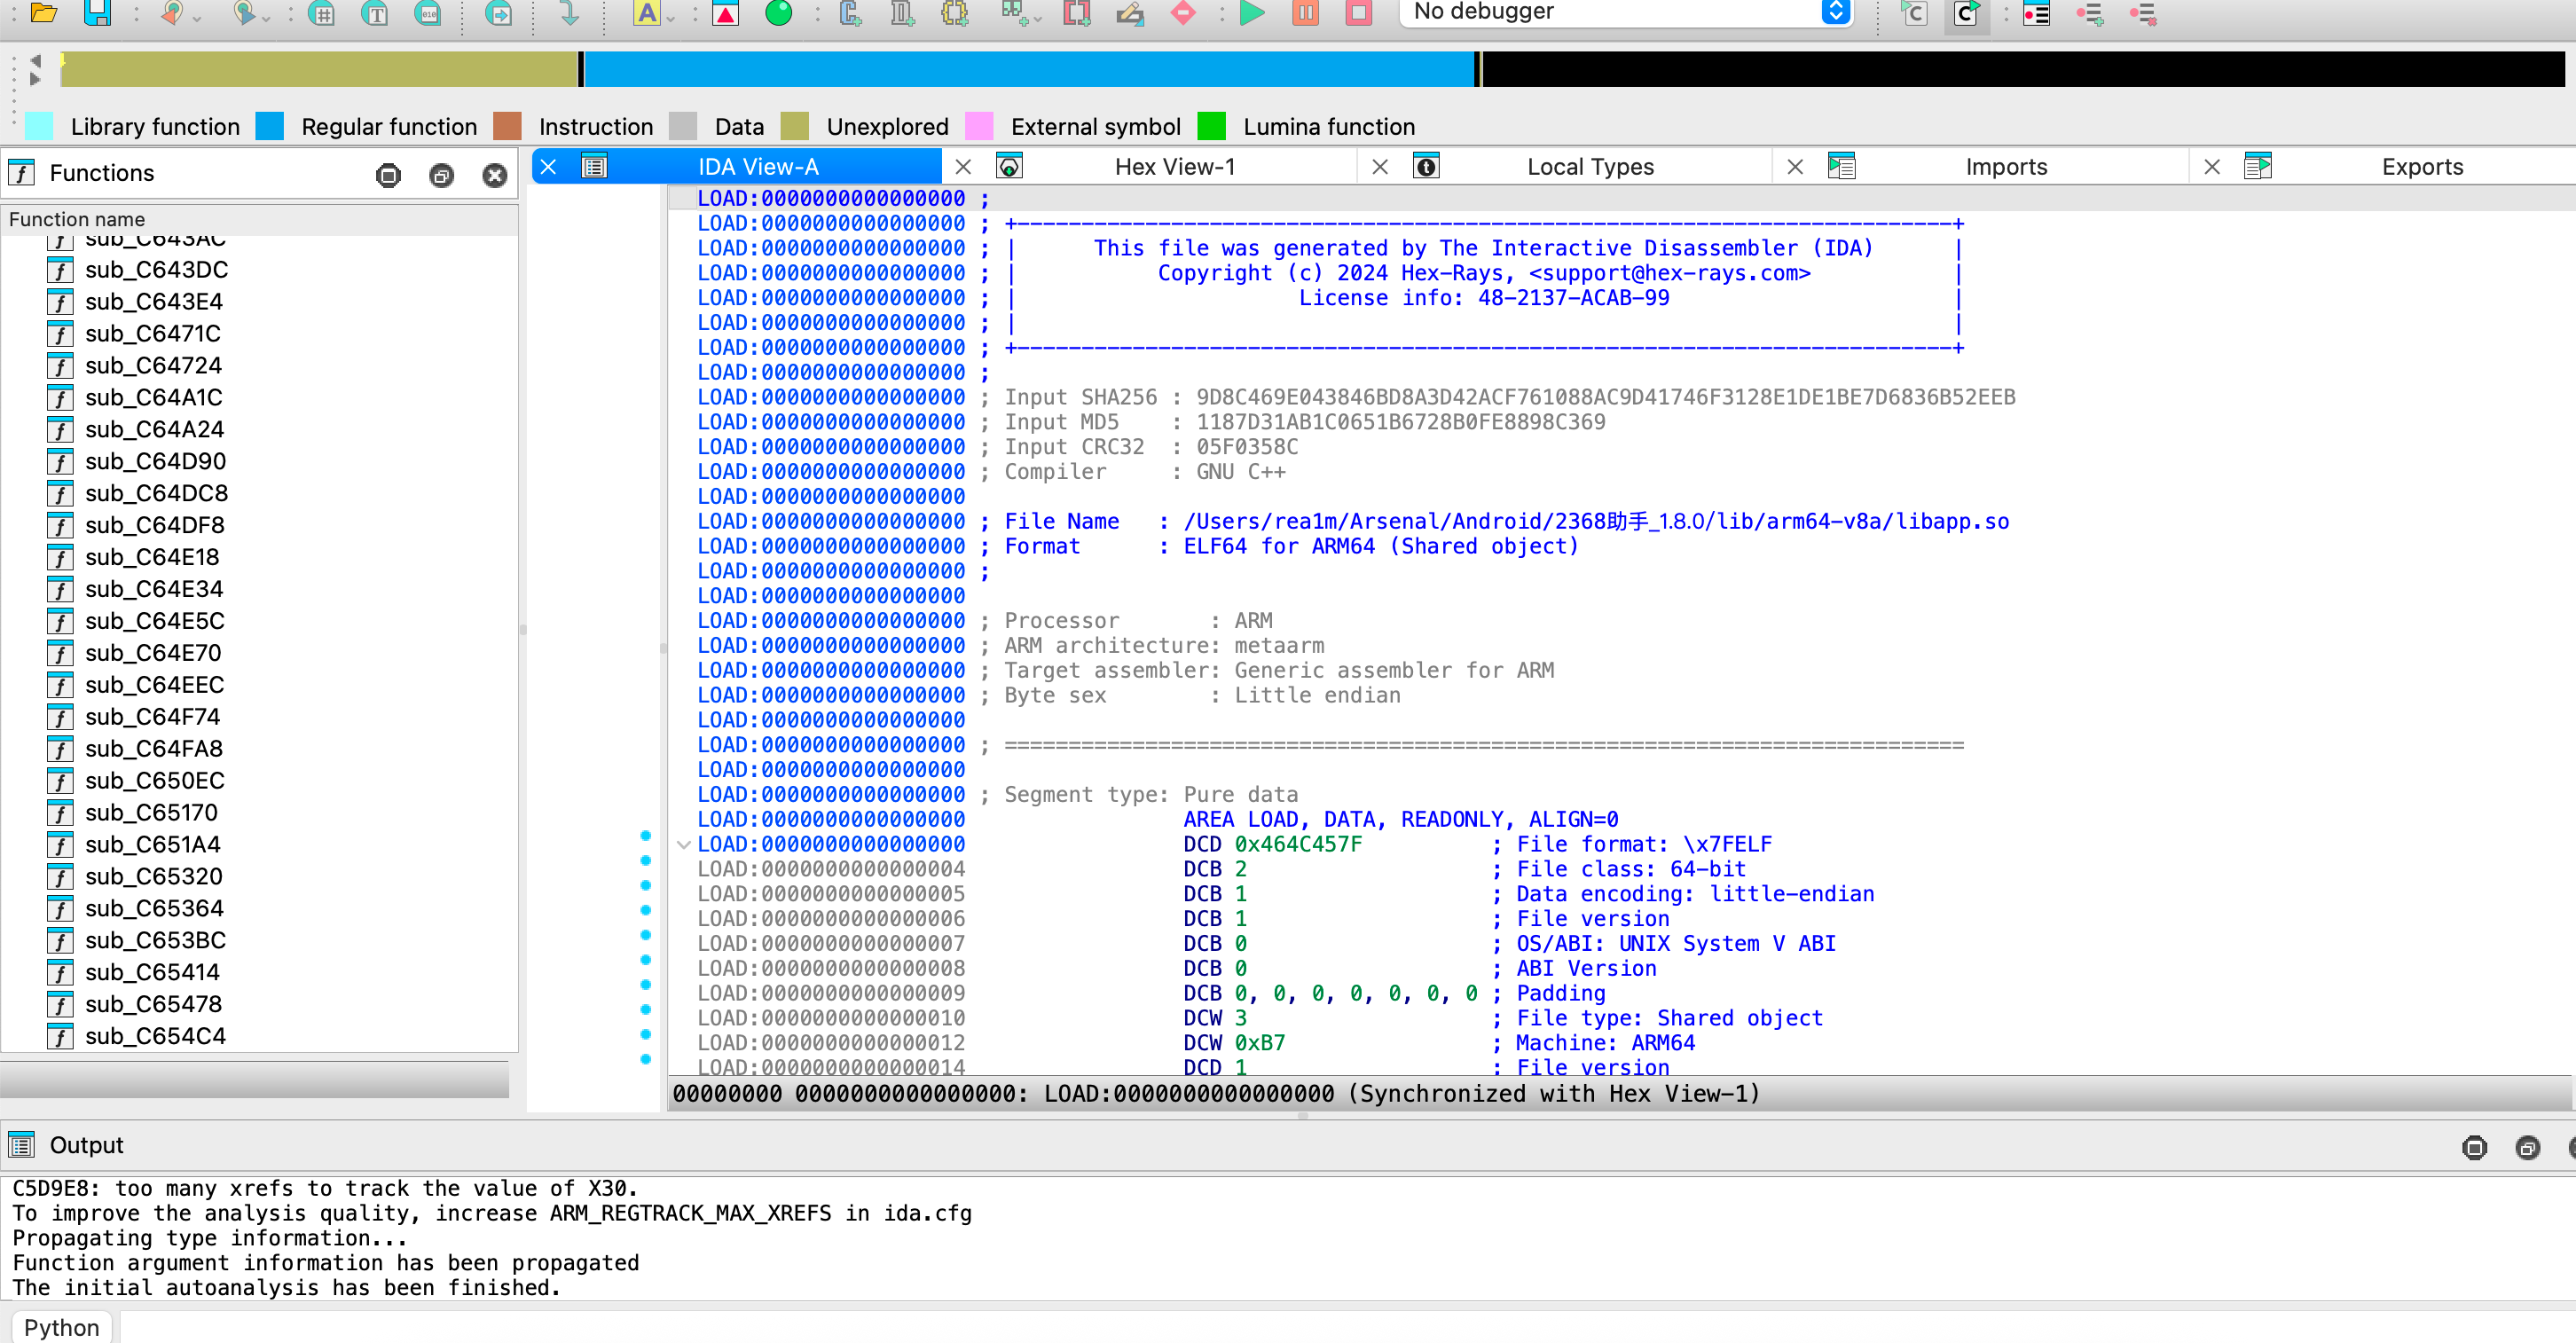This screenshot has width=2576, height=1343.
Task: Open the Jump forward history dropdown arrow
Action: (267, 18)
